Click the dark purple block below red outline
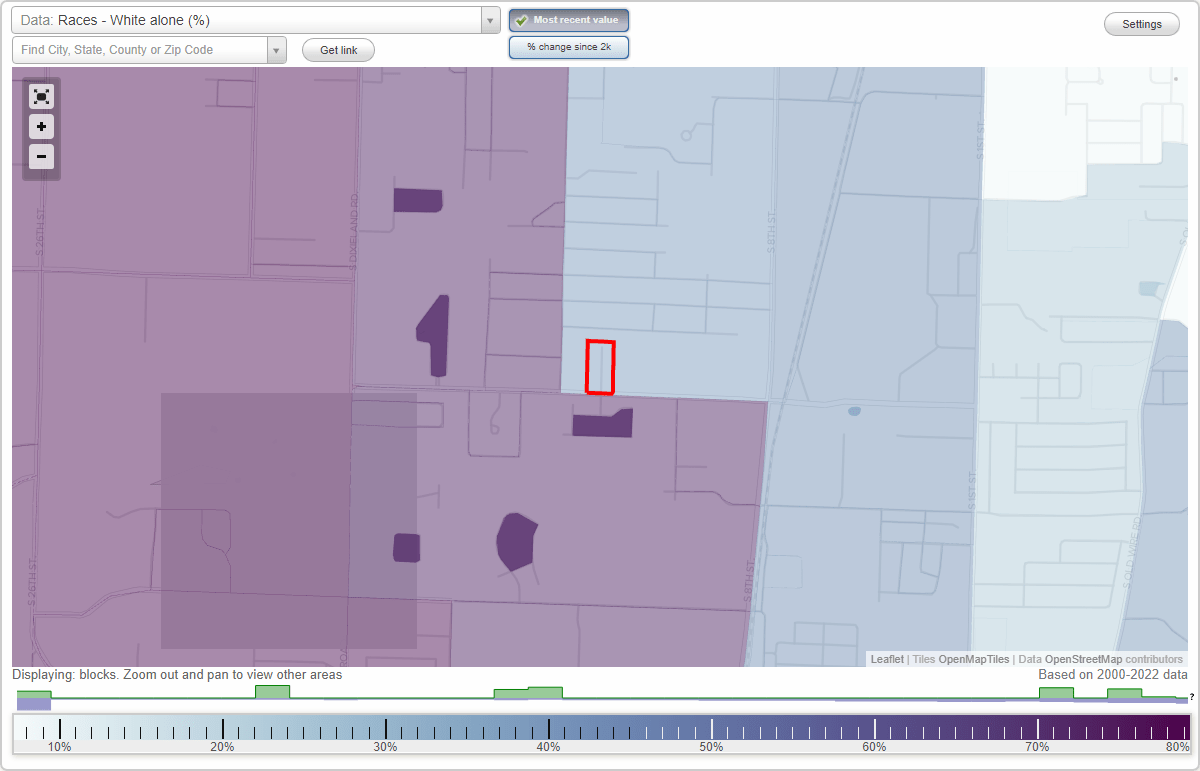The height and width of the screenshot is (771, 1200). 603,423
